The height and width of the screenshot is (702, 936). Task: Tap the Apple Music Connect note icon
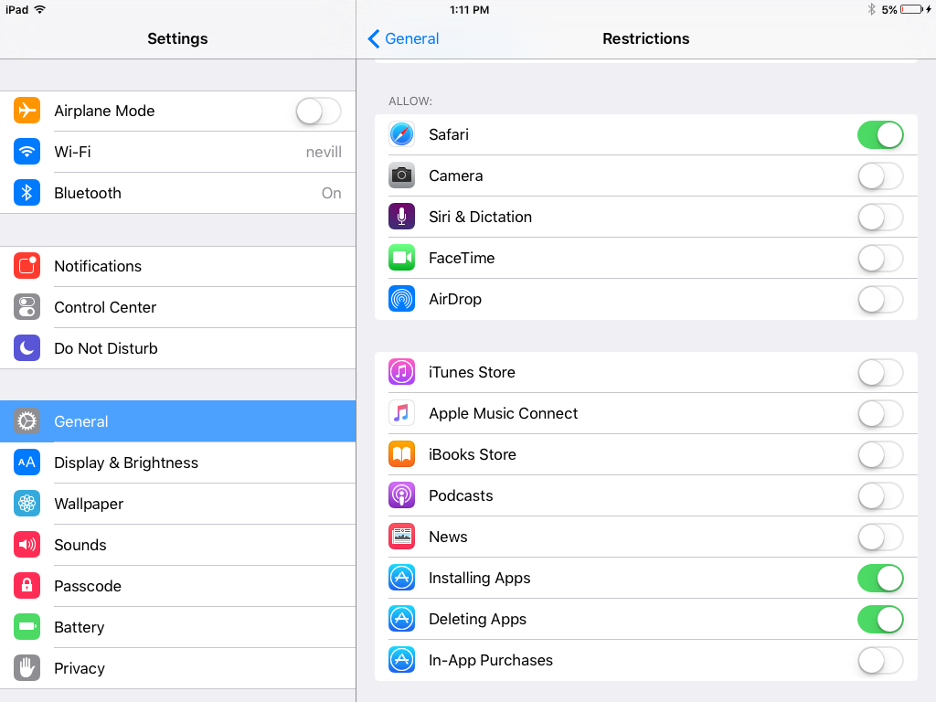point(402,413)
